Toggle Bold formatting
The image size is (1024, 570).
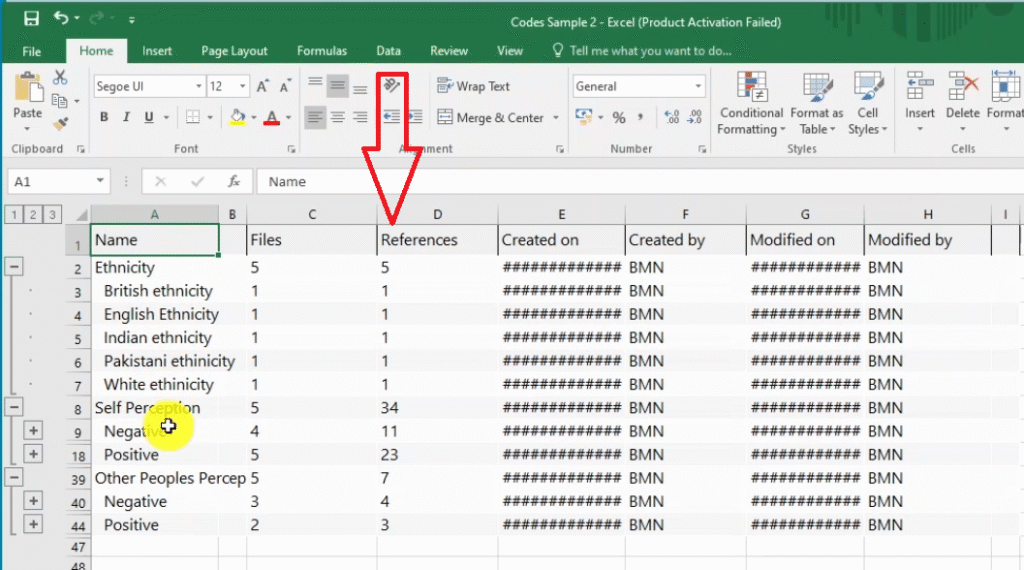click(x=104, y=118)
